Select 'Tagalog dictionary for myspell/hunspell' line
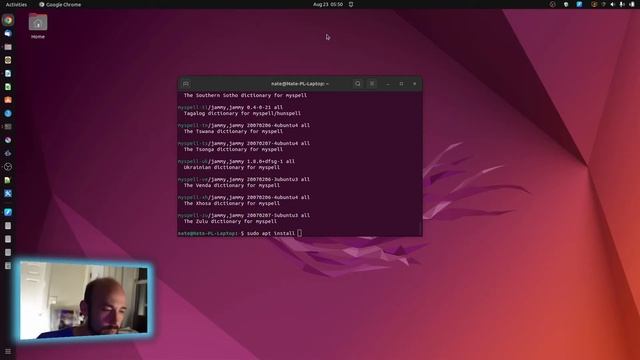Screen dimensions: 640x360 pyautogui.click(x=242, y=113)
